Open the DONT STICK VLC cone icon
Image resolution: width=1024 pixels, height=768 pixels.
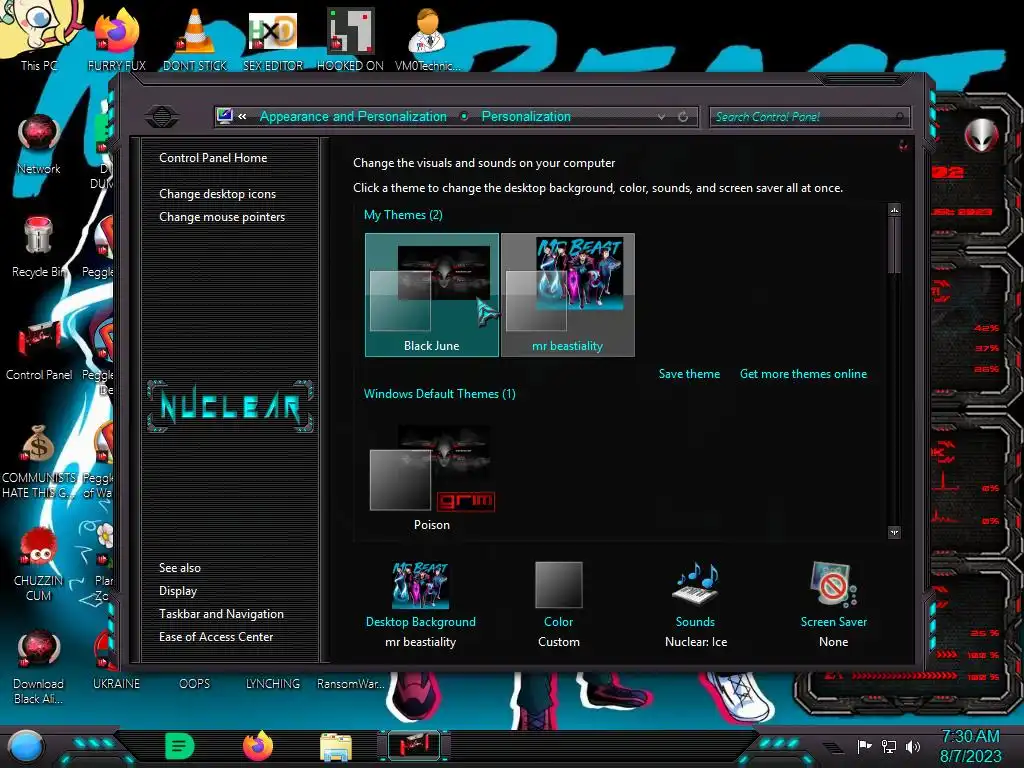click(x=195, y=38)
